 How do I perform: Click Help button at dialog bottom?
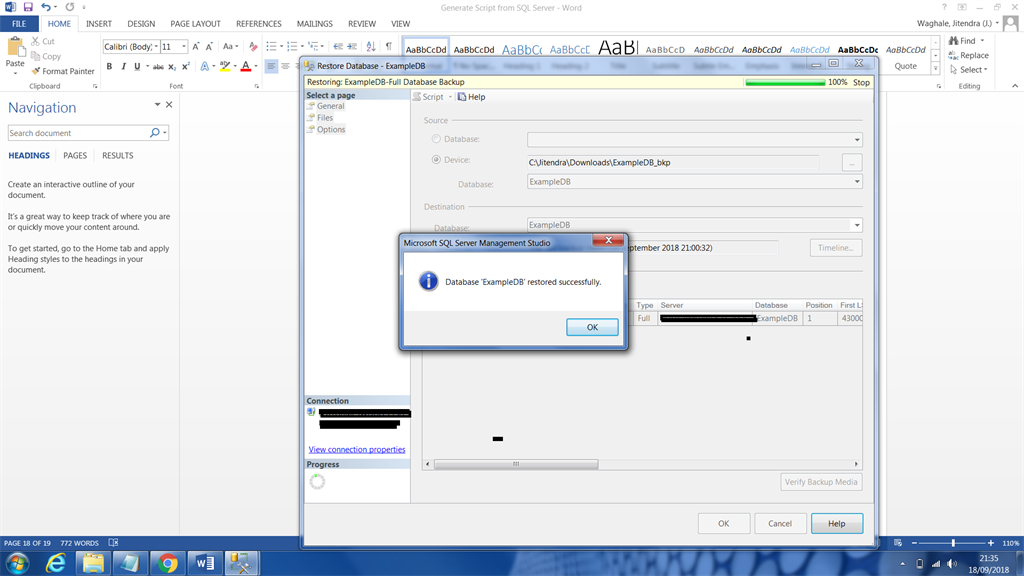837,523
